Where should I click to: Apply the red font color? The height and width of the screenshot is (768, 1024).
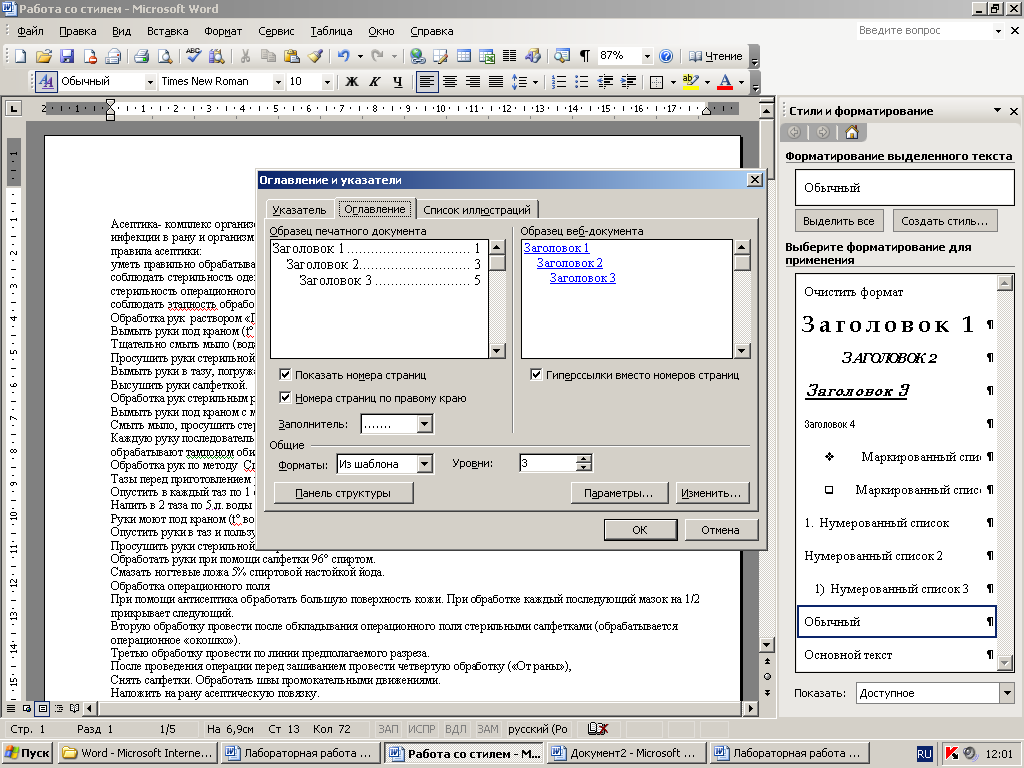725,82
